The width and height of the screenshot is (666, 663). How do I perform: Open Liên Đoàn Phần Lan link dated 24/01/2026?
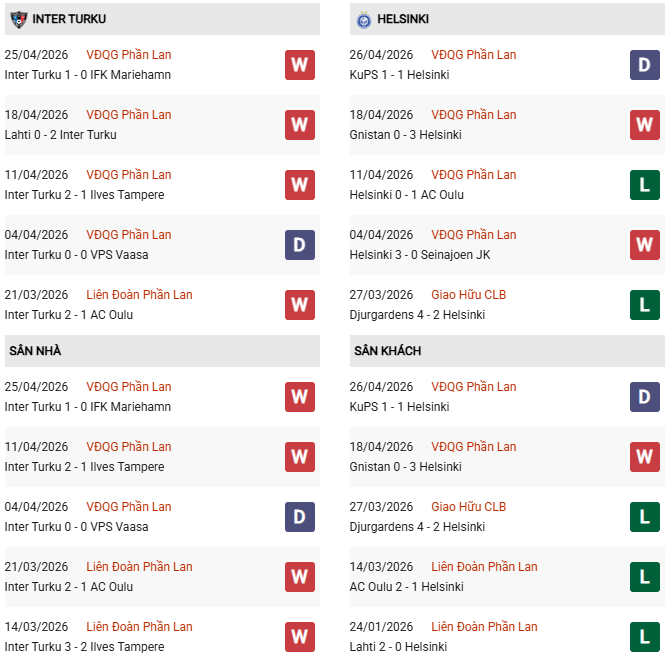[x=484, y=627]
